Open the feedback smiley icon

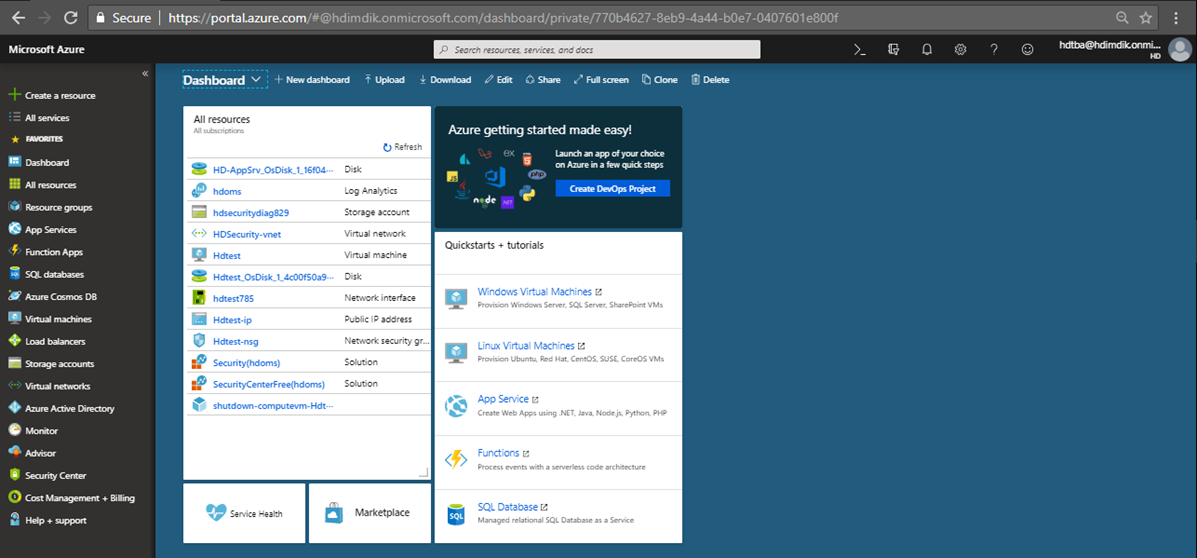point(1028,49)
